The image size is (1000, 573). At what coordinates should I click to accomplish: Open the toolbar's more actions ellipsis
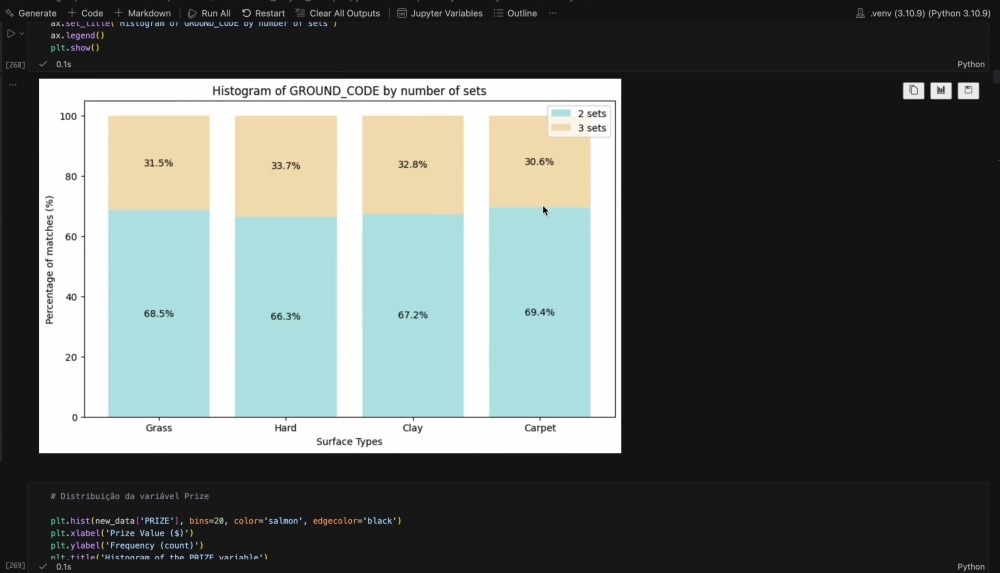point(553,13)
